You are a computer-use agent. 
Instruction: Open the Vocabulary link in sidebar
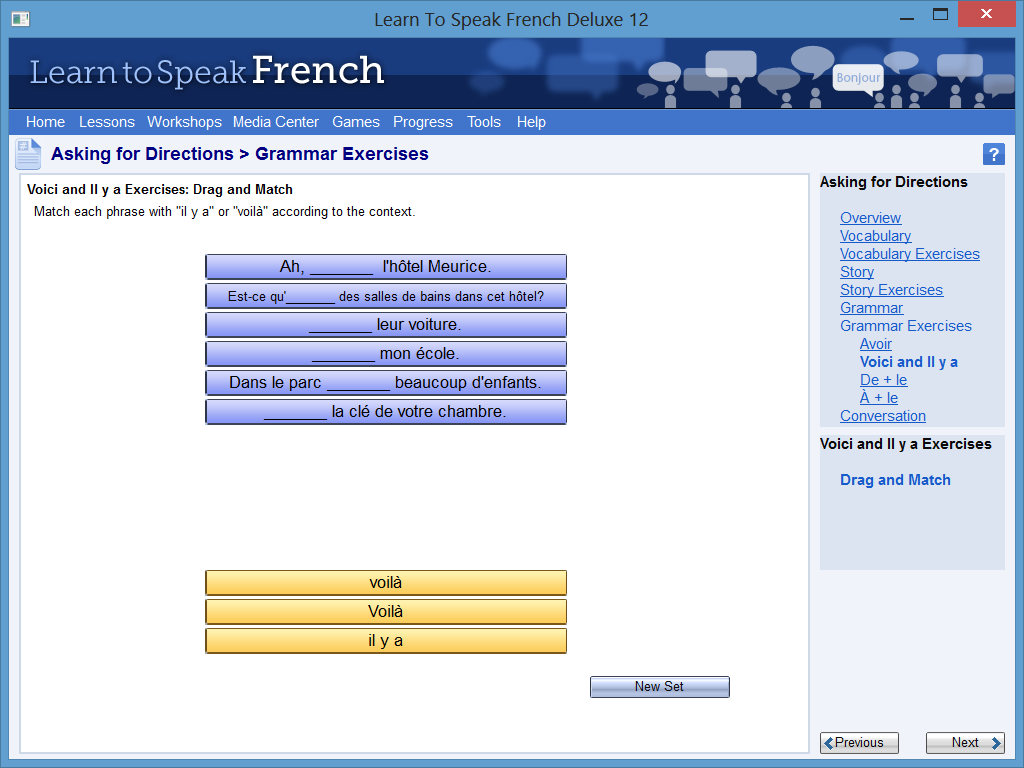click(x=875, y=236)
